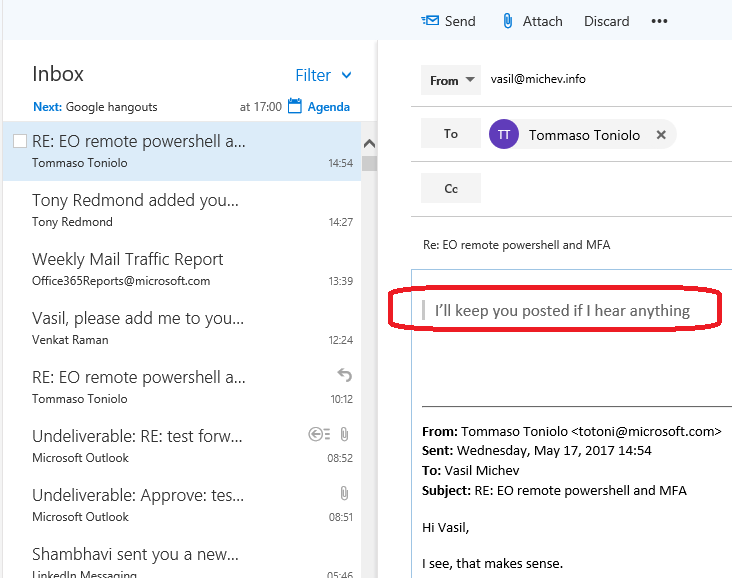Click the Cc recipients input field
The height and width of the screenshot is (578, 732).
coord(606,188)
